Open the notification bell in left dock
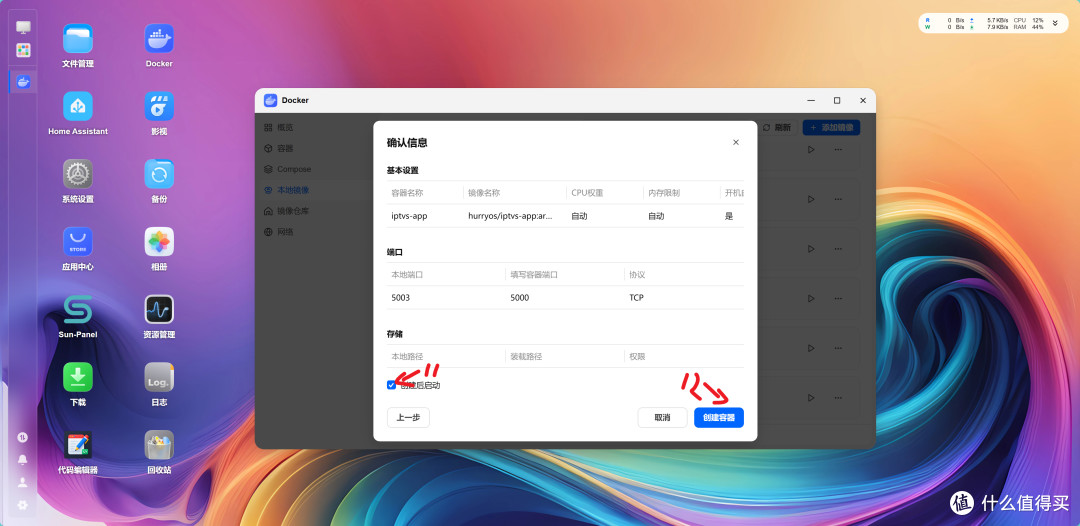 pos(23,459)
